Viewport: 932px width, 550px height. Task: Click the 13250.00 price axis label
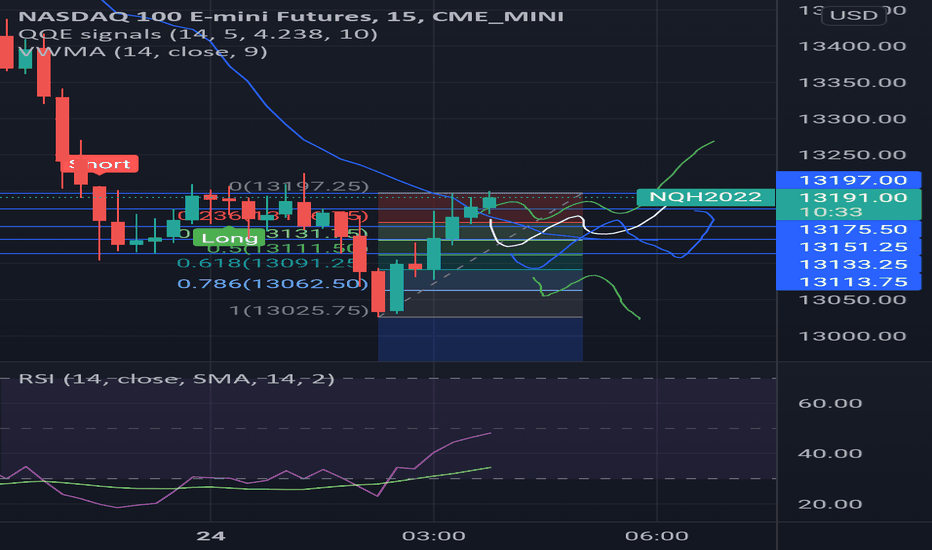(852, 155)
